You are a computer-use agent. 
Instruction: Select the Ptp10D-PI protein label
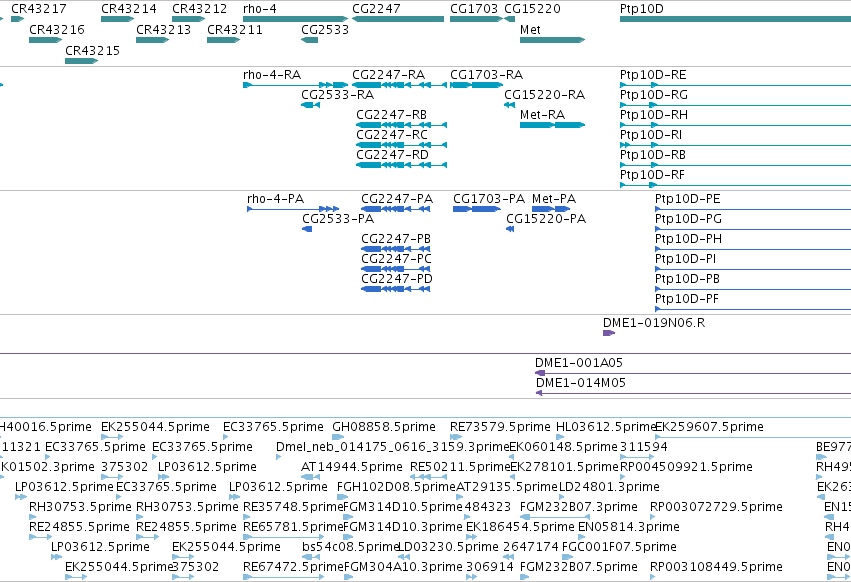pyautogui.click(x=685, y=259)
